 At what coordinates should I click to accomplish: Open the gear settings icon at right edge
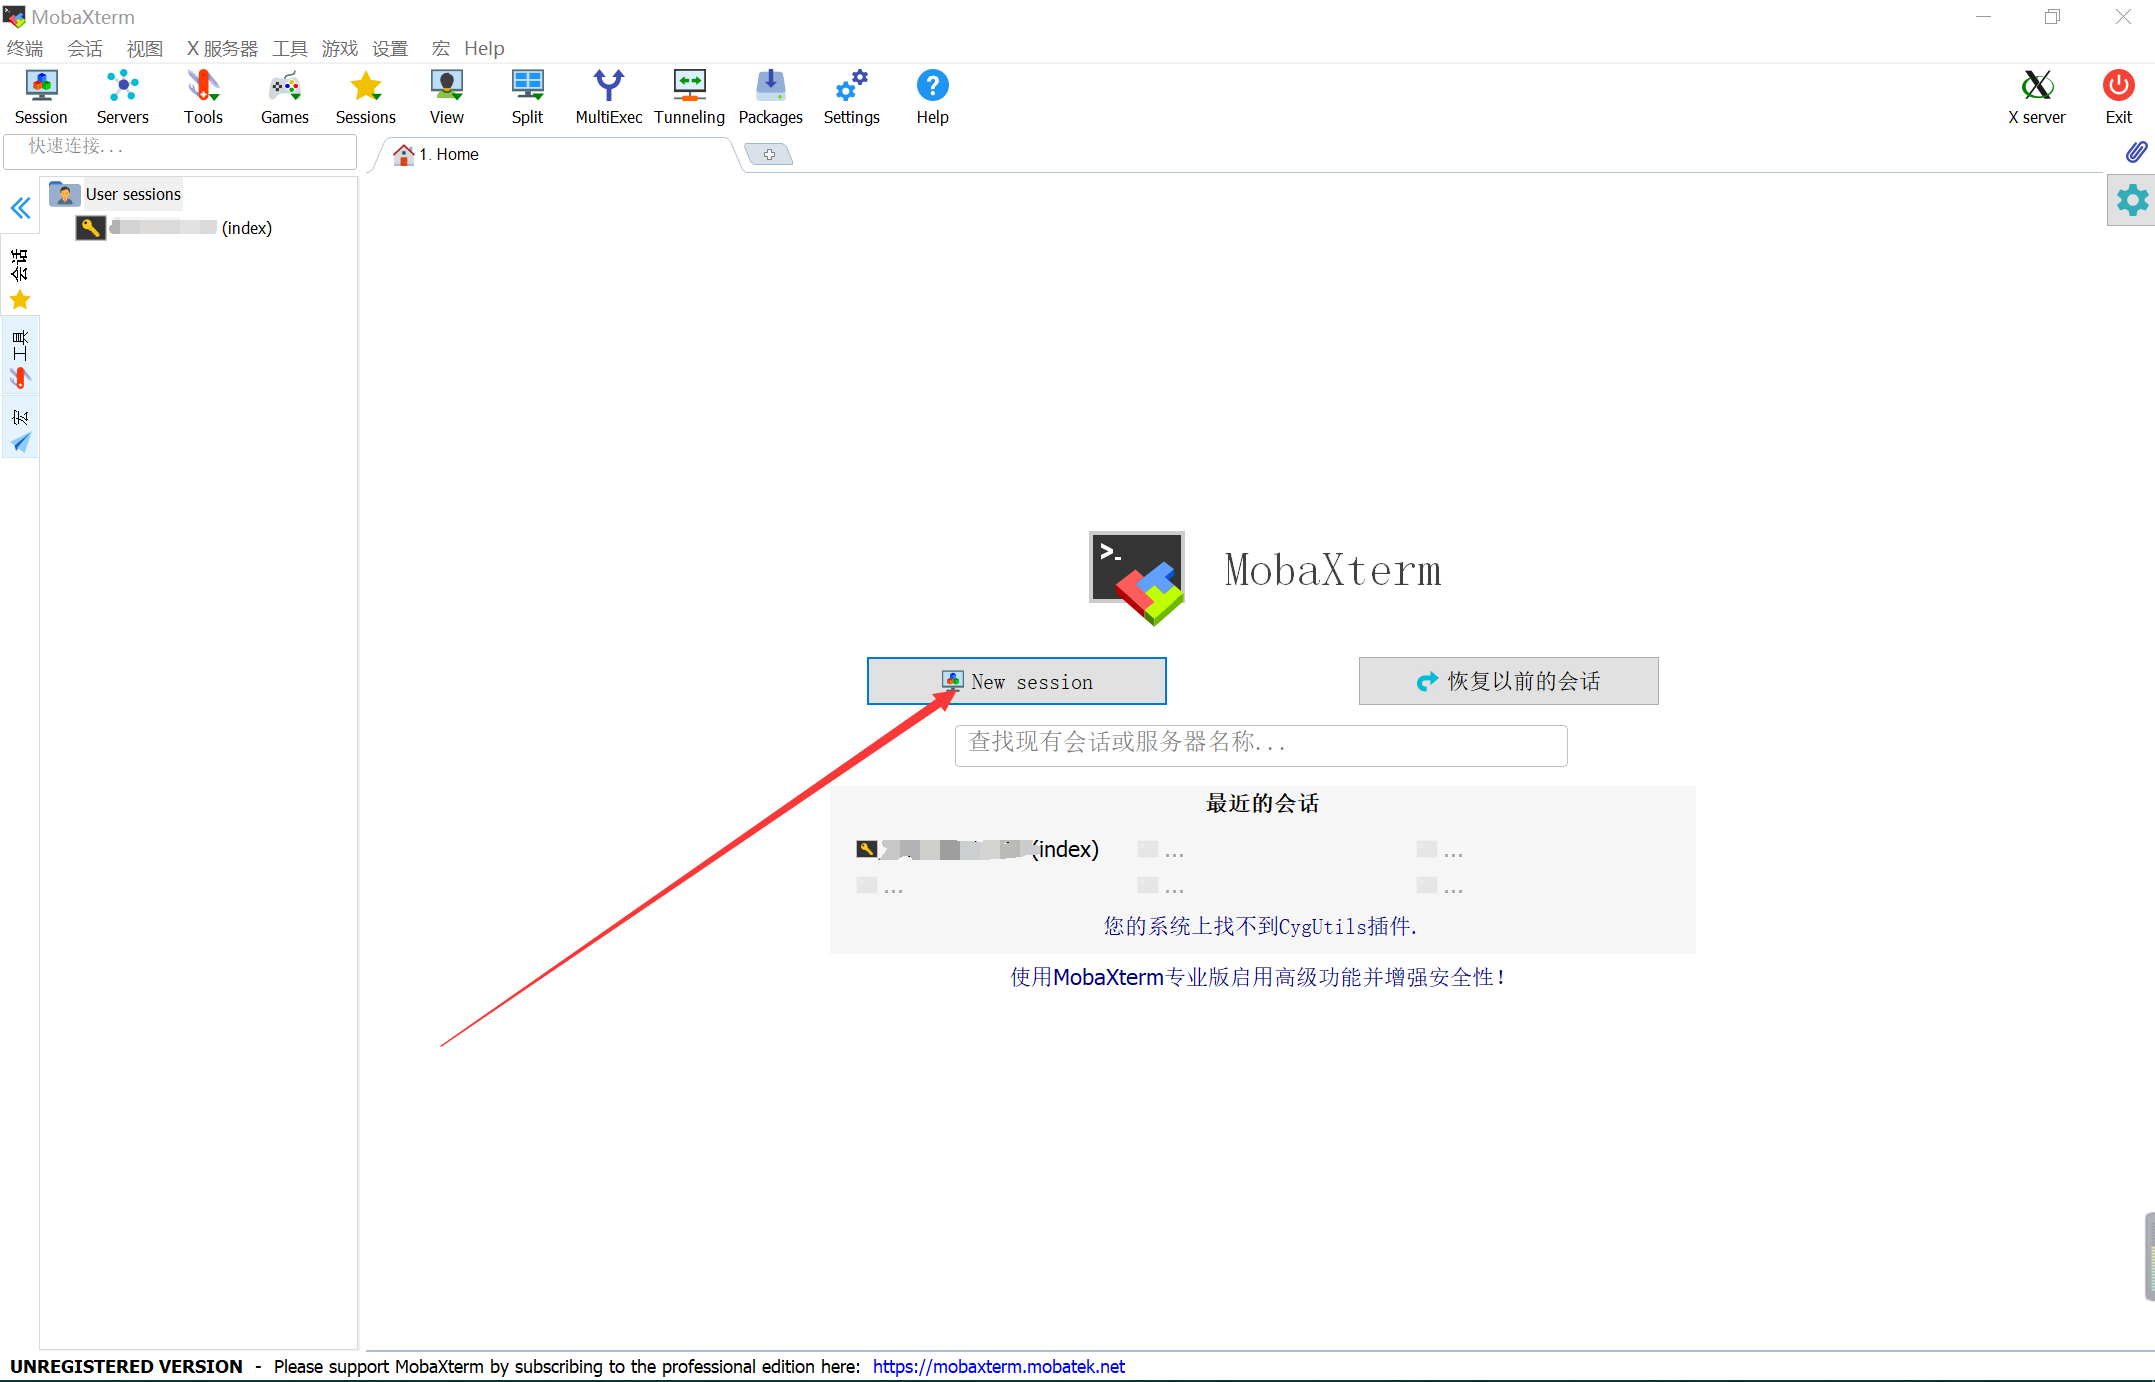point(2132,200)
